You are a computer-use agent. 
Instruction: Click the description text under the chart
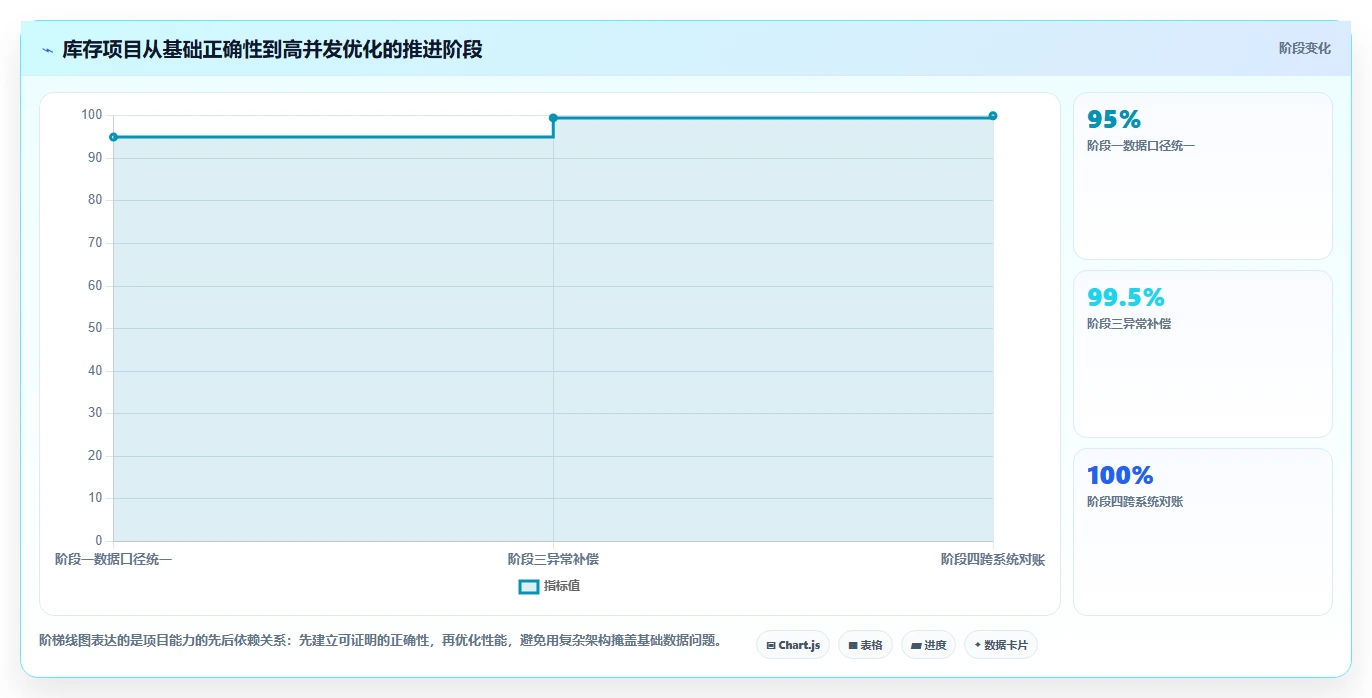(x=380, y=640)
